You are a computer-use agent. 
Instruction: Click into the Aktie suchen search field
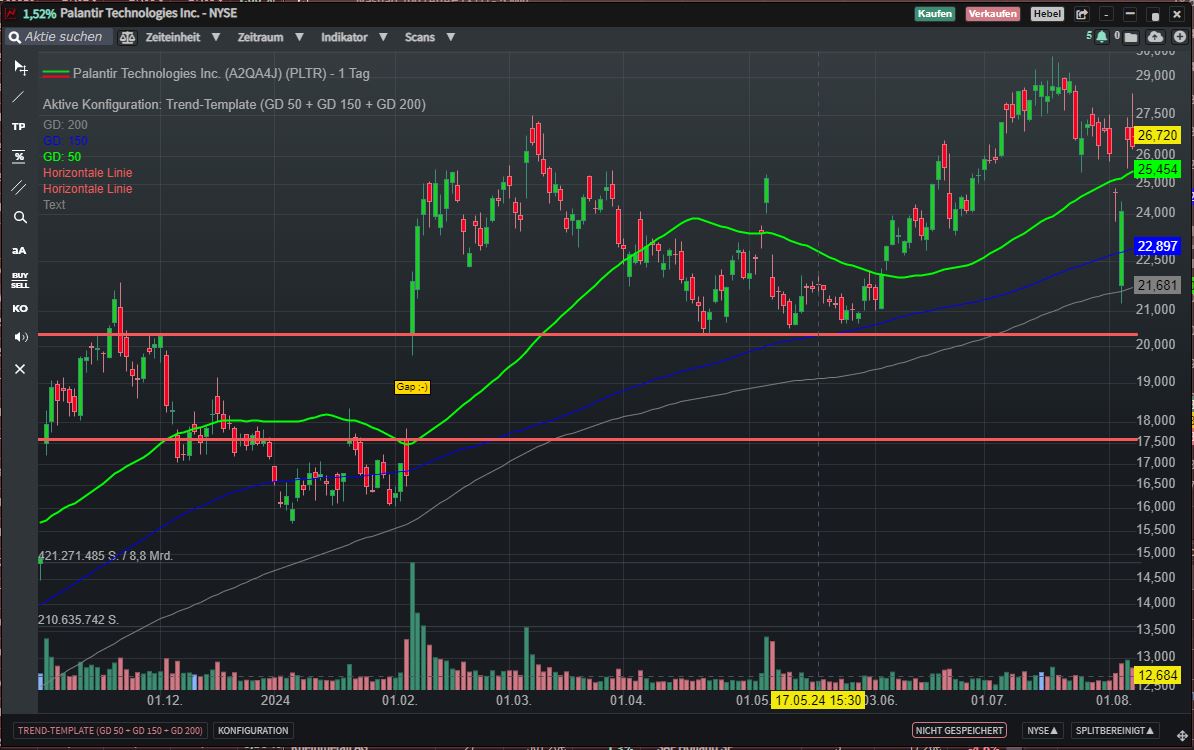(x=63, y=37)
